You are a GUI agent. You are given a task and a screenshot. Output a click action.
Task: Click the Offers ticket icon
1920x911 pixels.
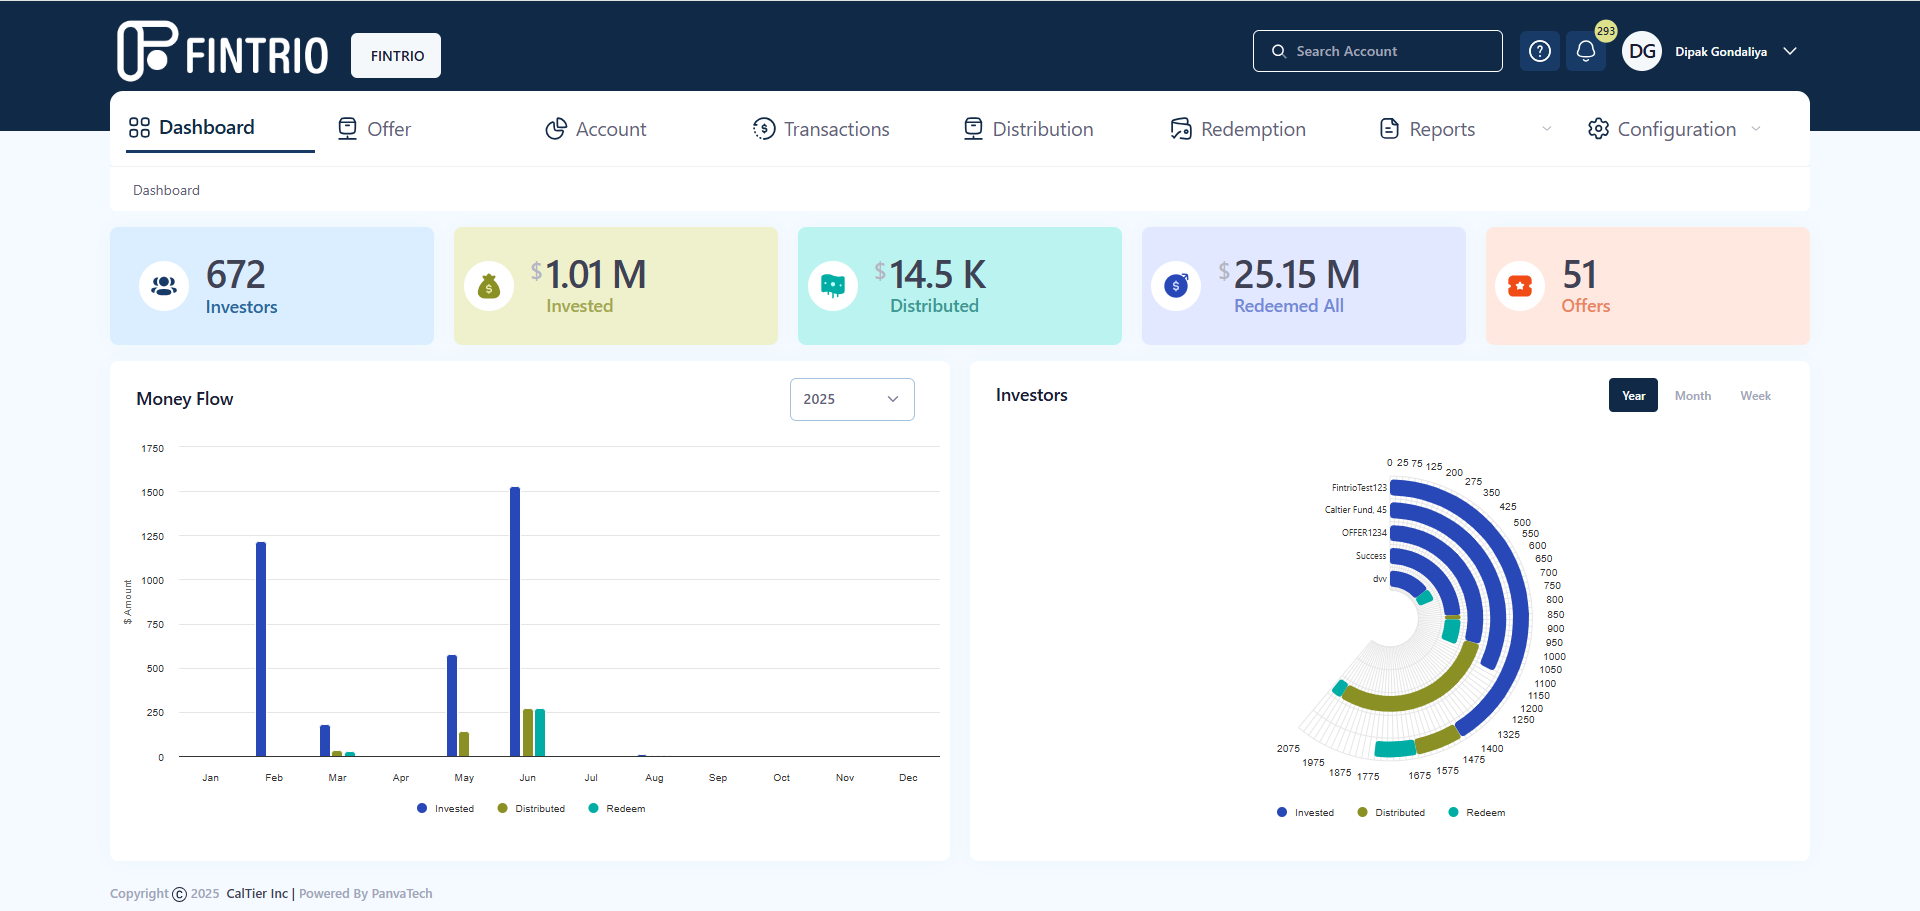(1520, 286)
